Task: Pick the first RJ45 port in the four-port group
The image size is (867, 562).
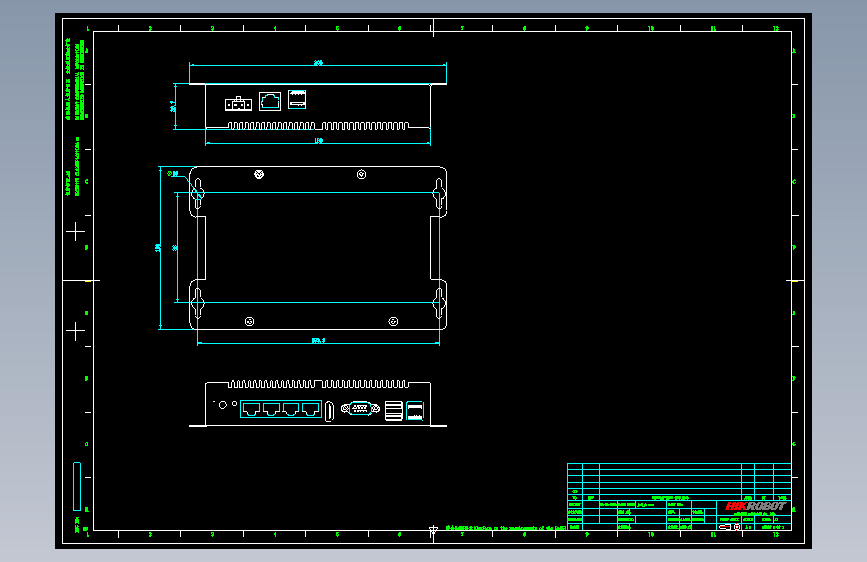Action: pos(251,409)
